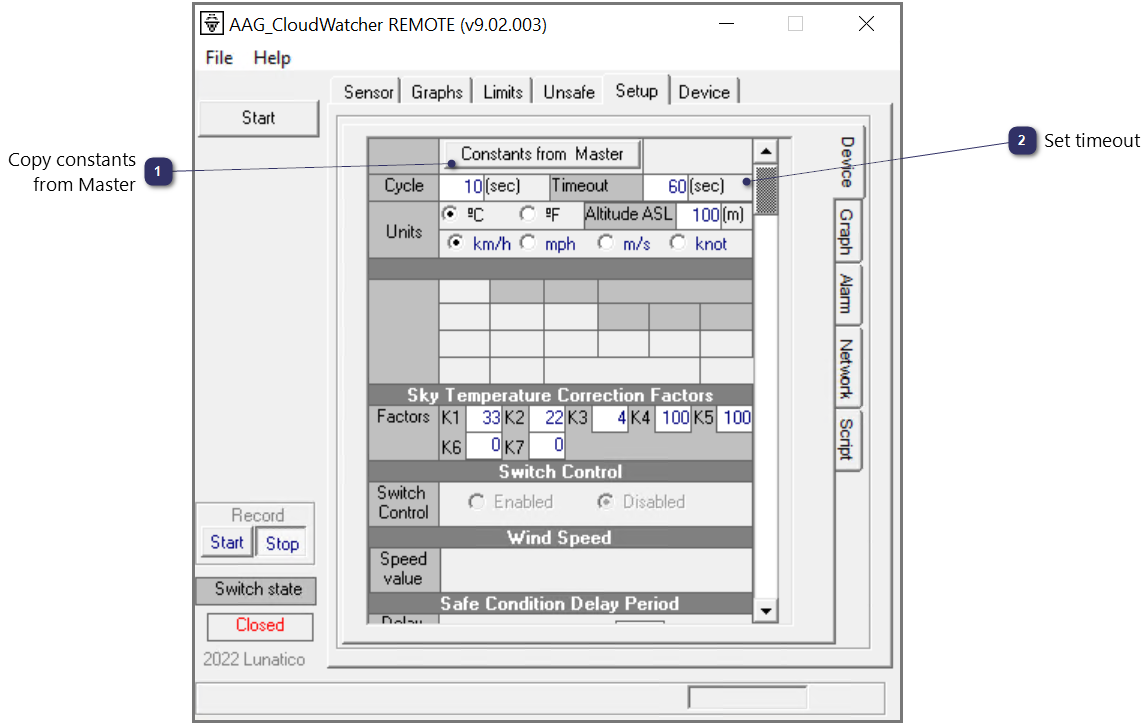The image size is (1148, 726).
Task: Click Constants from Master button
Action: (x=542, y=154)
